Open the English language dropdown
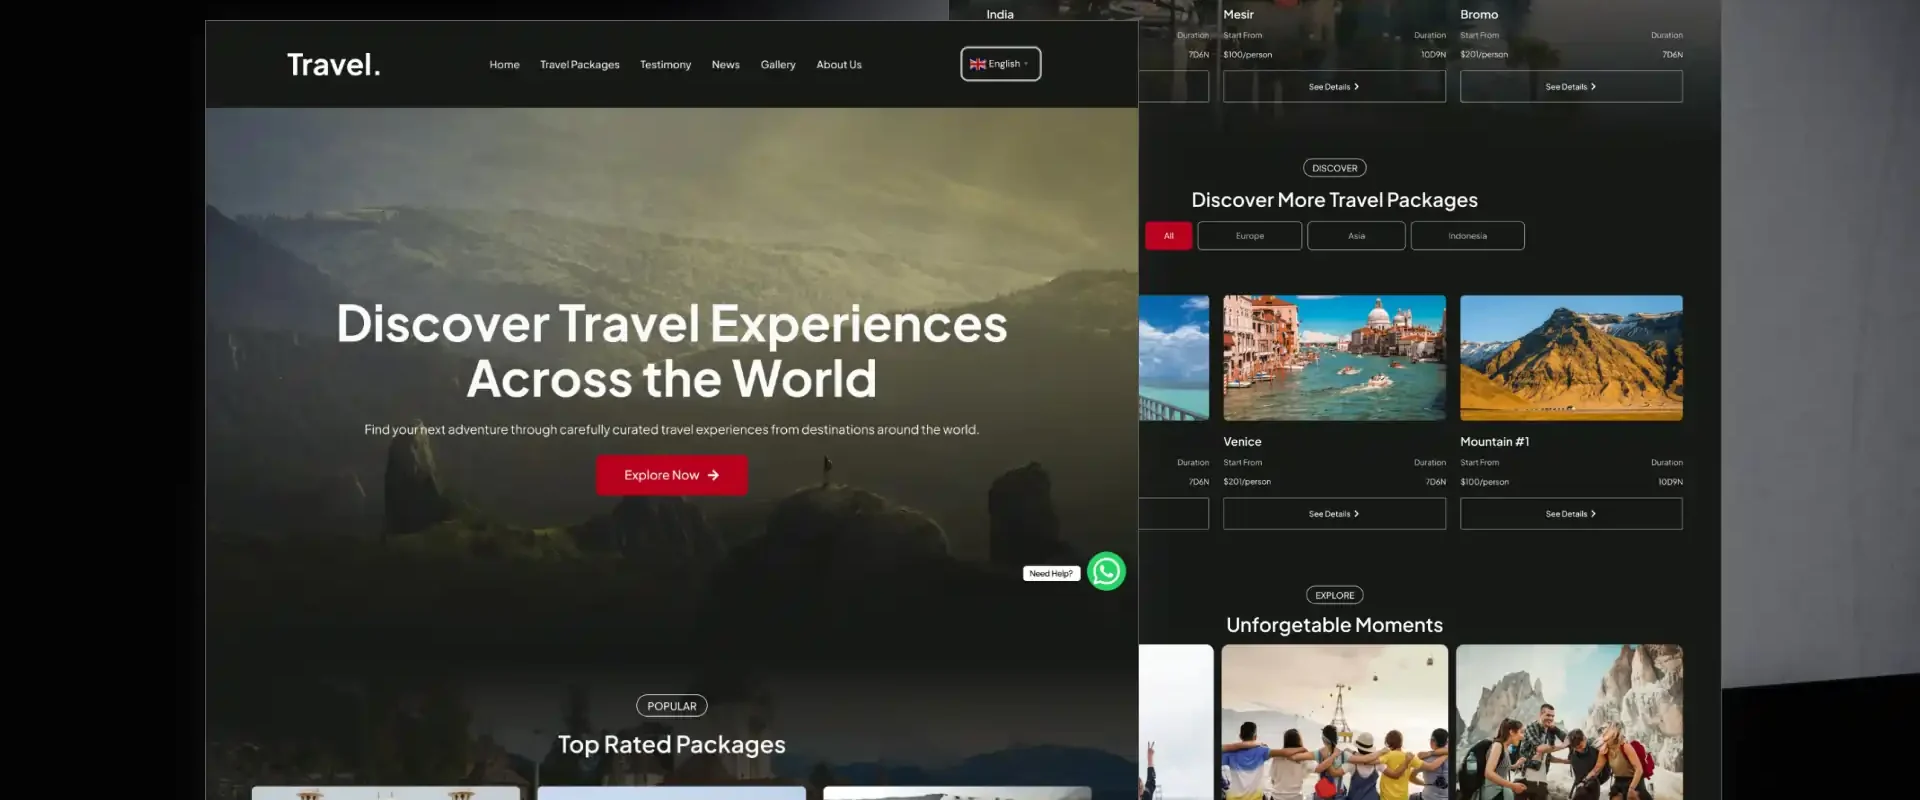Screen dimensions: 1920x800 pyautogui.click(x=1000, y=64)
